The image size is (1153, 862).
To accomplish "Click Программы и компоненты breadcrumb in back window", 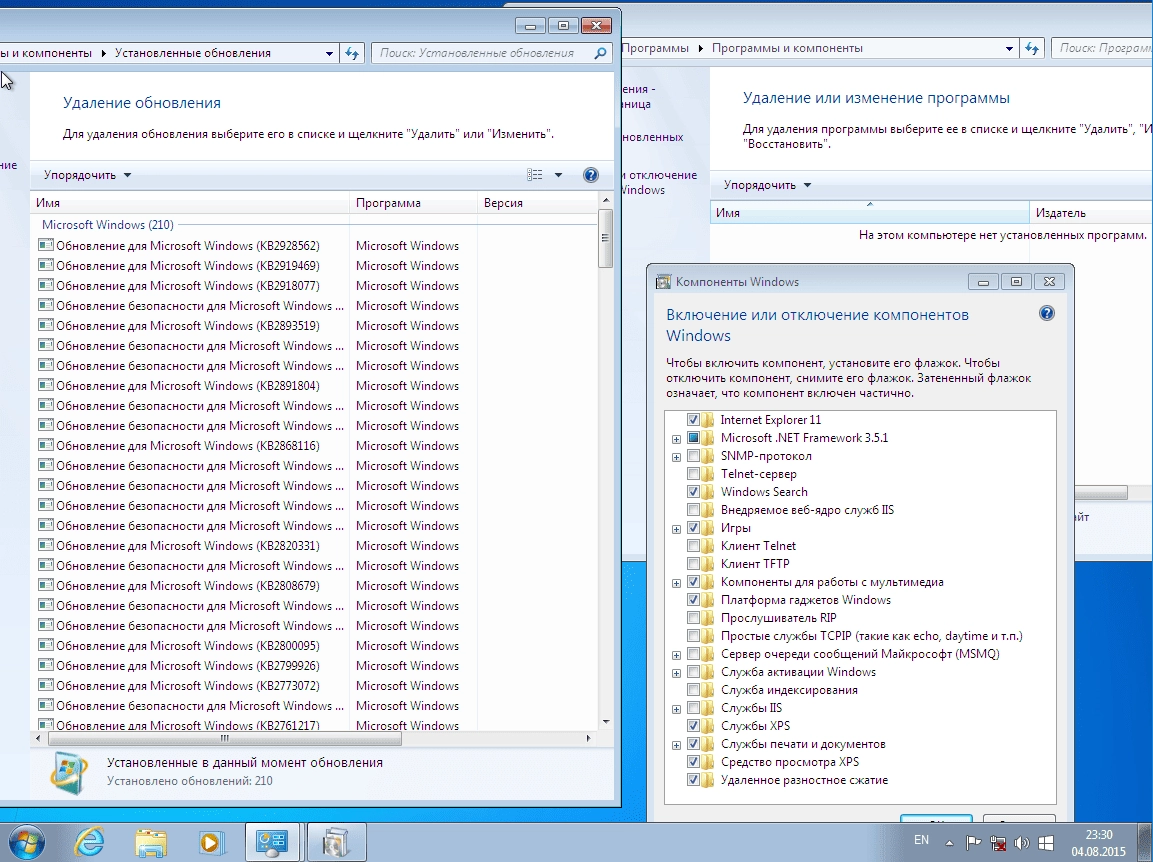I will pyautogui.click(x=787, y=48).
